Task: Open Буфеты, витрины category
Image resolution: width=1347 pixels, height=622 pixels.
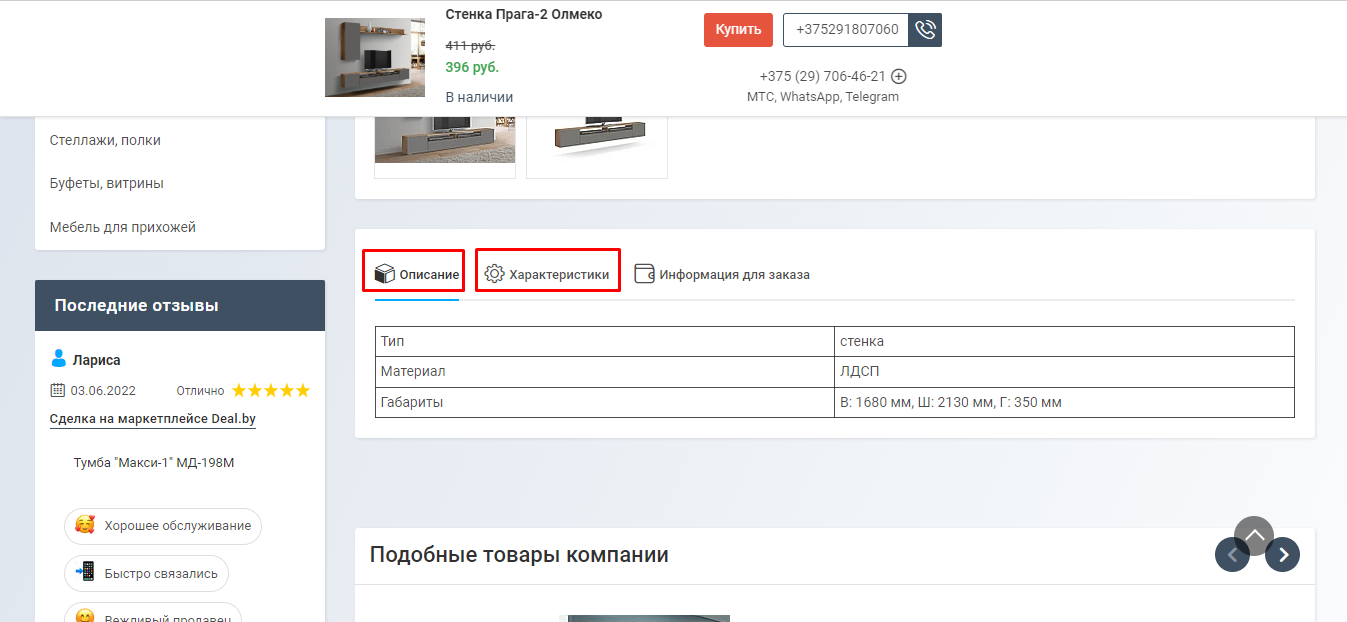Action: (x=107, y=183)
